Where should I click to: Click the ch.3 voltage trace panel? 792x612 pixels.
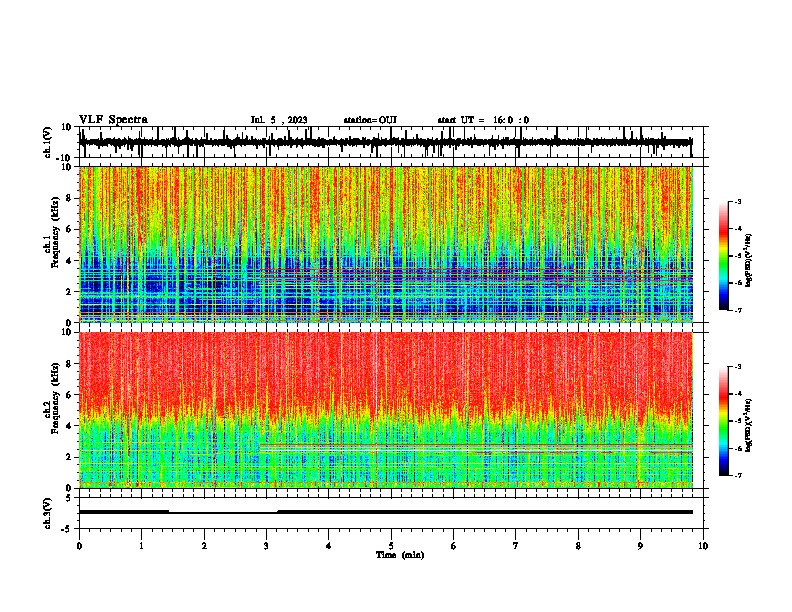pos(391,513)
